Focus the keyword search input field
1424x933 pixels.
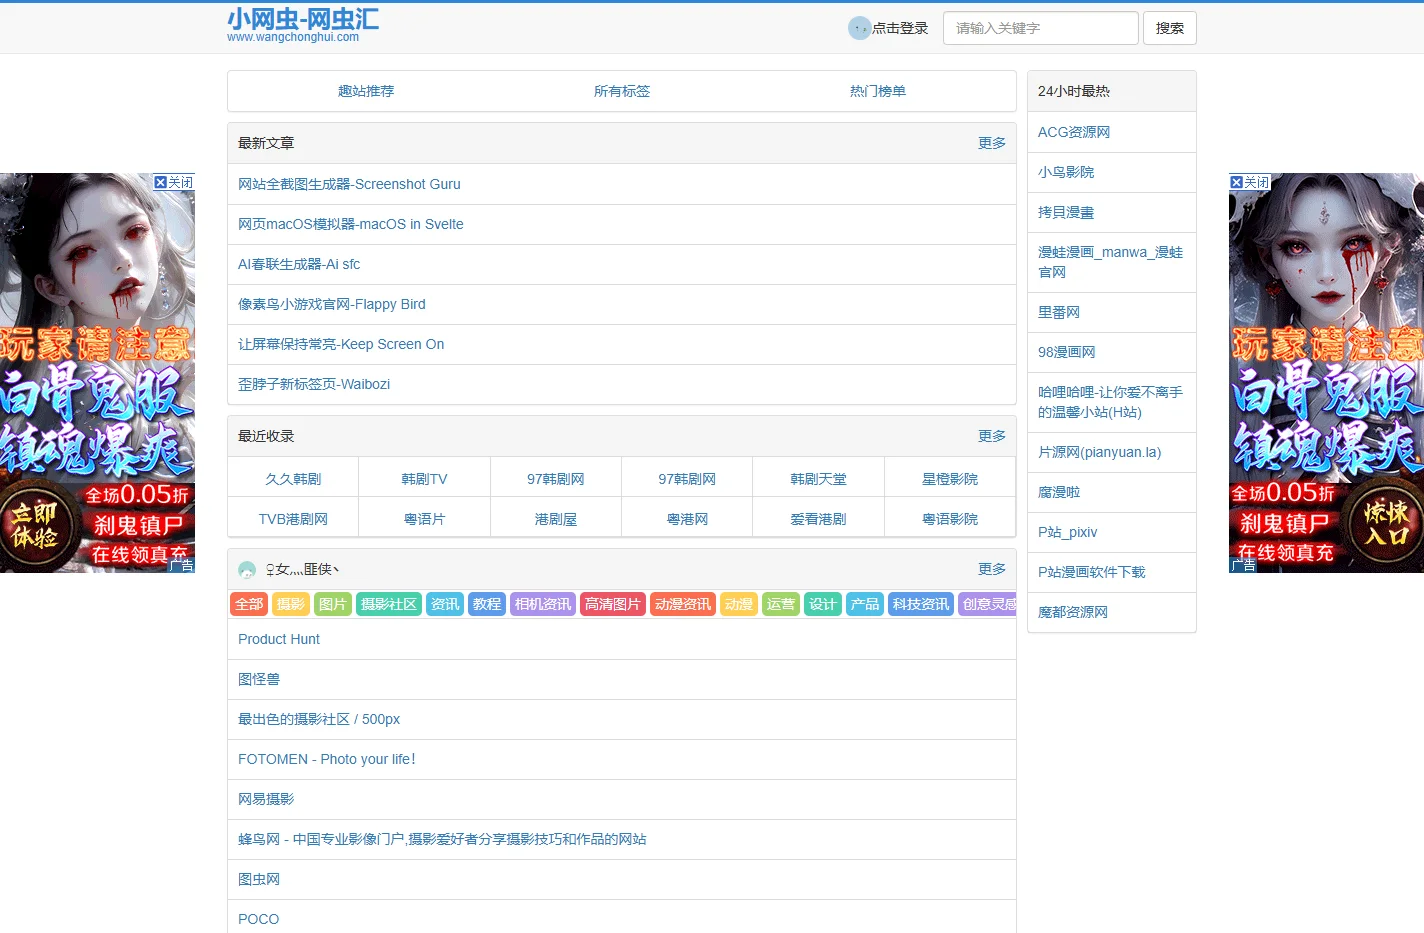click(x=1041, y=28)
